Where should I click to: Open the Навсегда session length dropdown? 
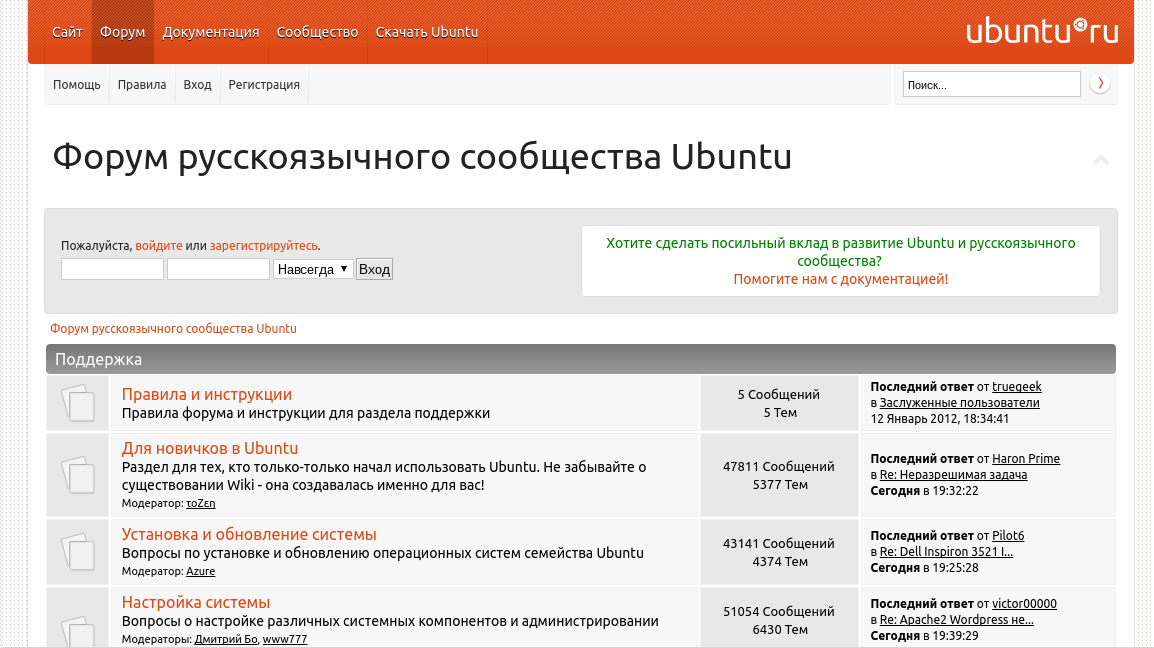tap(314, 270)
